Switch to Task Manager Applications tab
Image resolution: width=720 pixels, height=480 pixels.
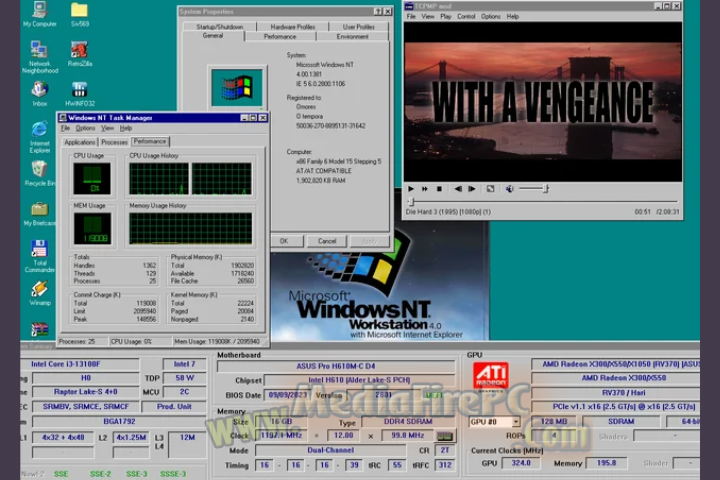(x=80, y=142)
